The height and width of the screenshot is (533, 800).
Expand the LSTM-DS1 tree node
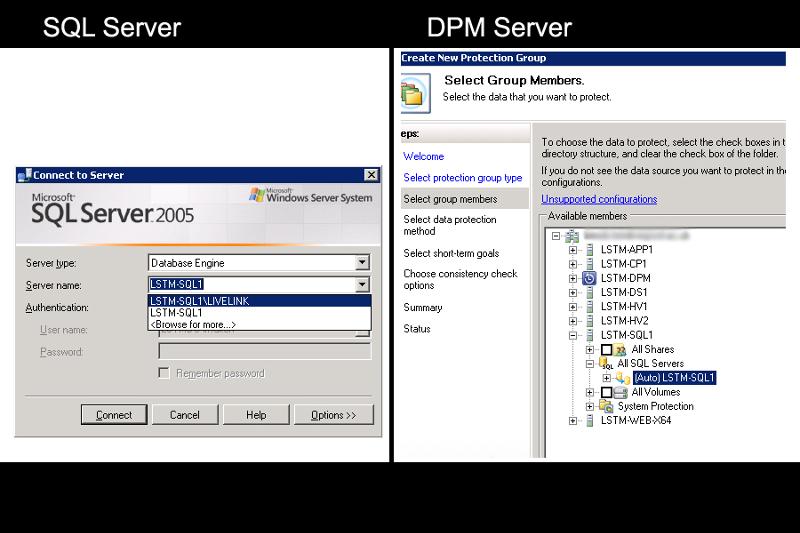[x=573, y=293]
